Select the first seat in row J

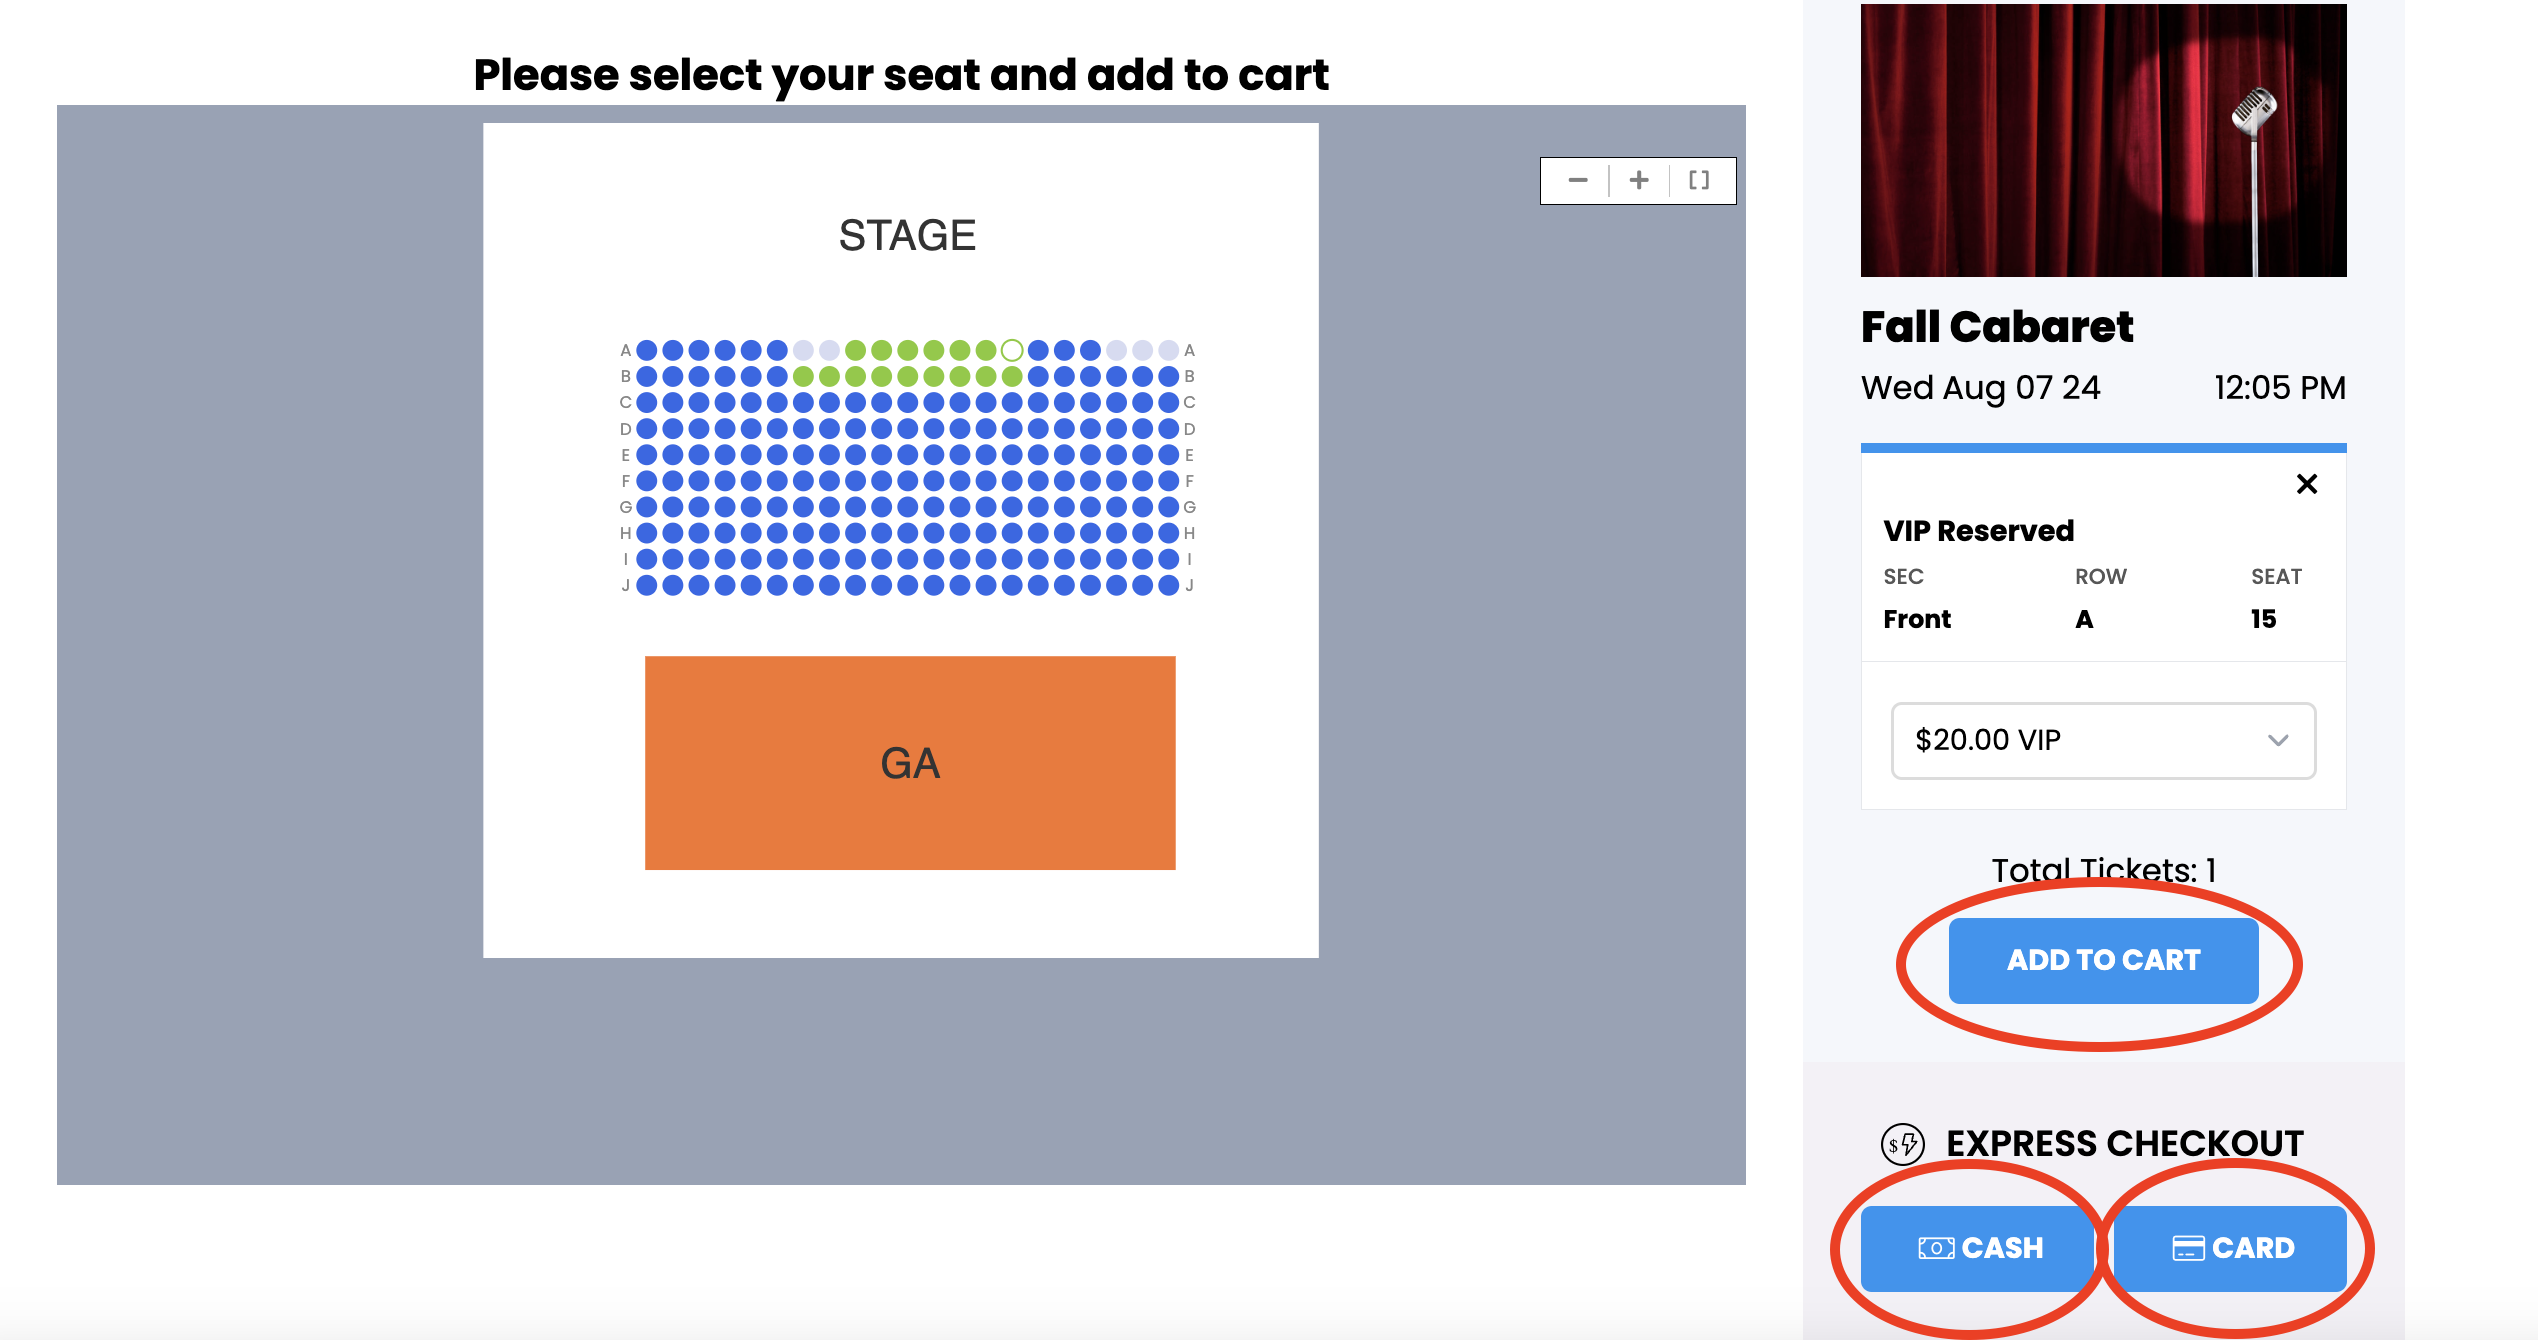(647, 585)
